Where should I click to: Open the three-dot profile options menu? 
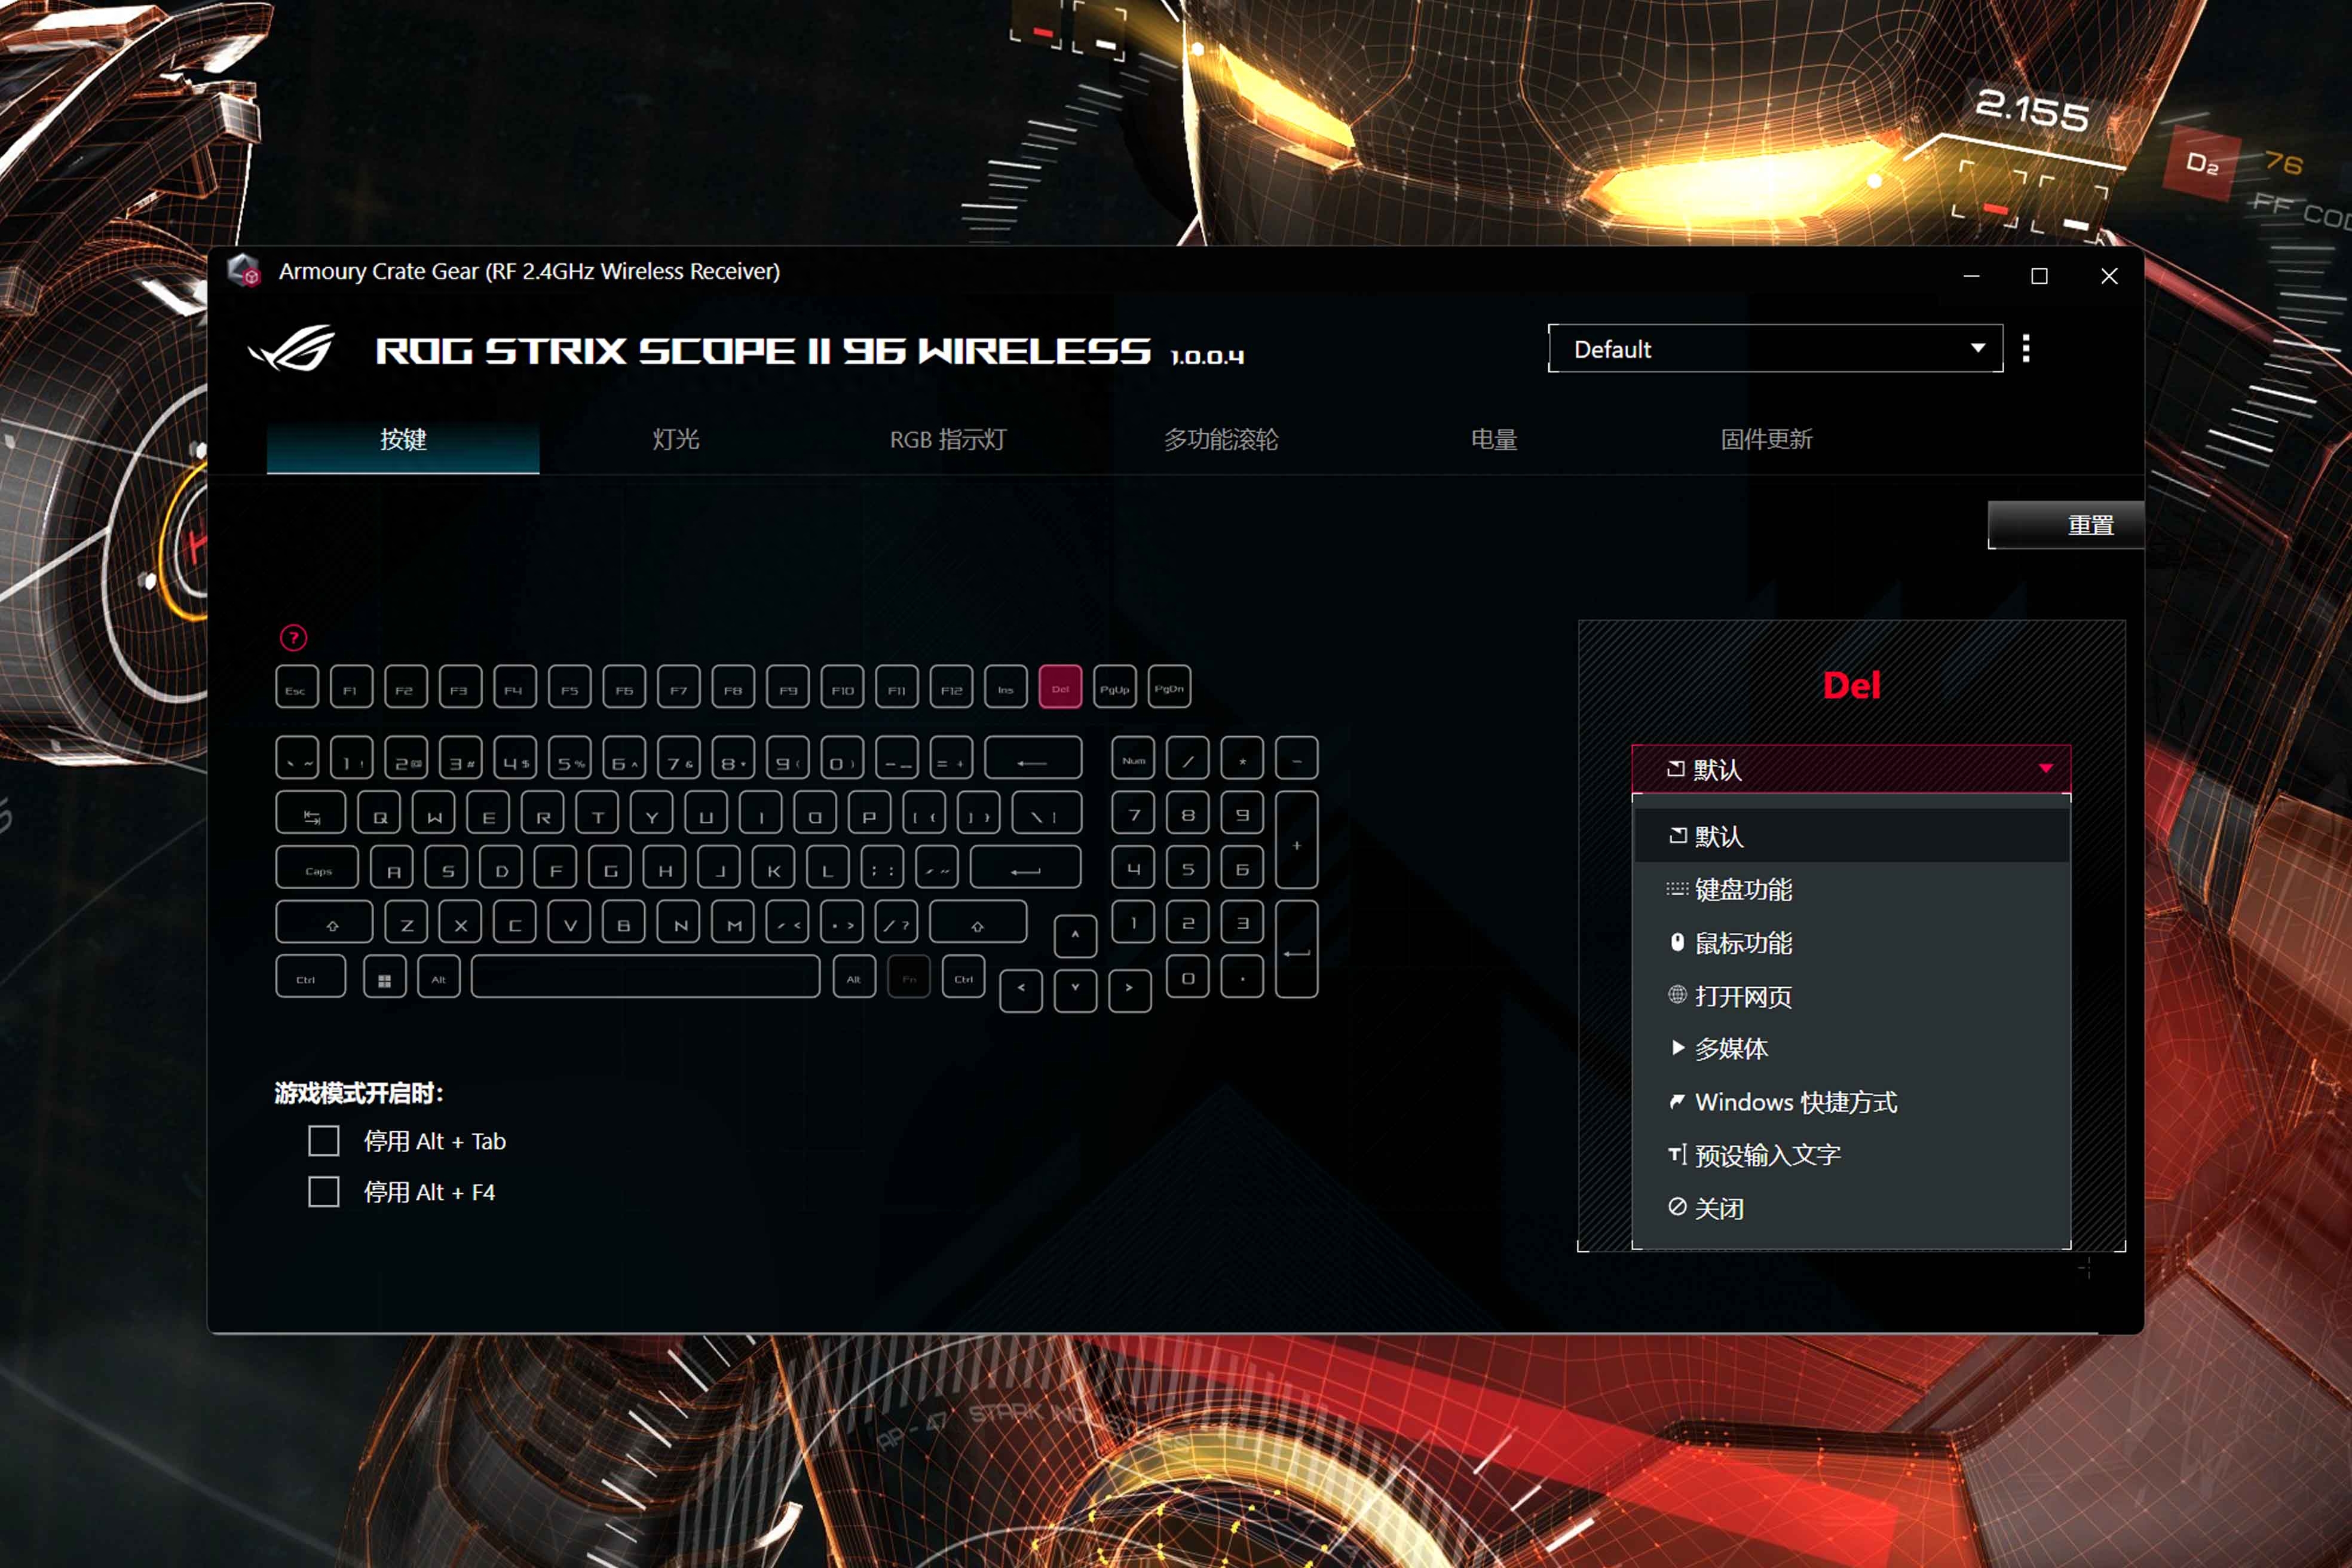2026,348
